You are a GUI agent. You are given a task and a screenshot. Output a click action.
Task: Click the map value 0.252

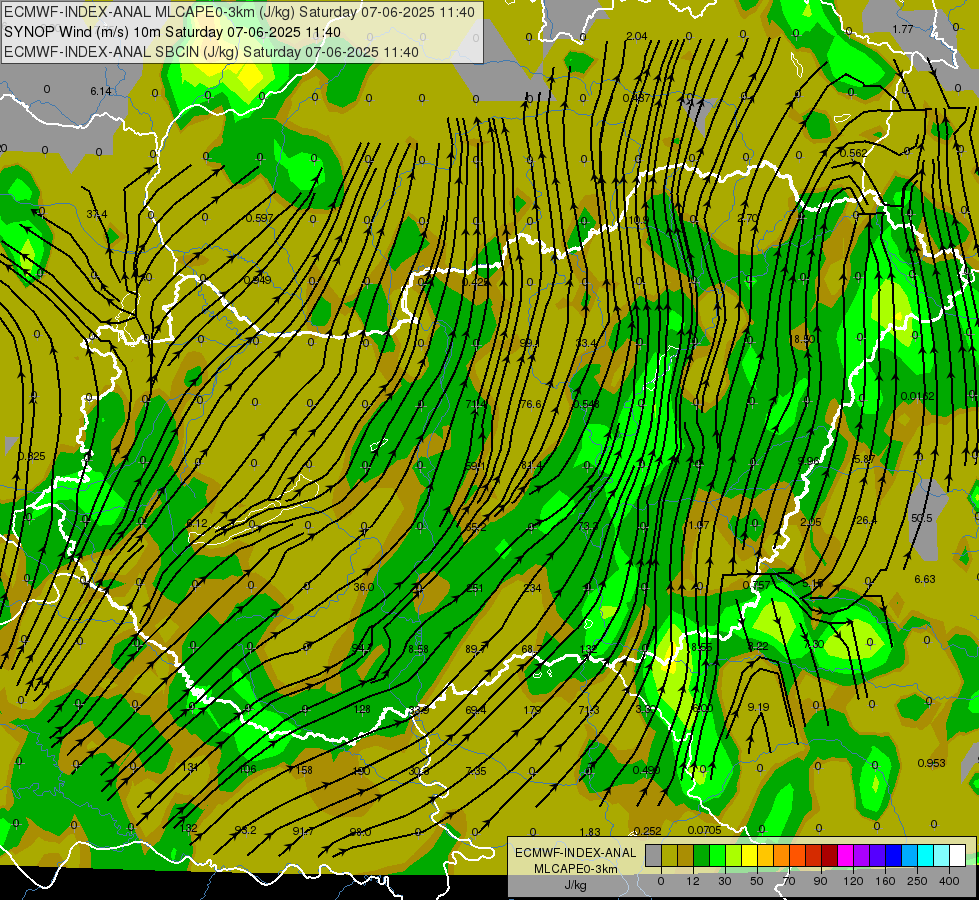point(647,831)
